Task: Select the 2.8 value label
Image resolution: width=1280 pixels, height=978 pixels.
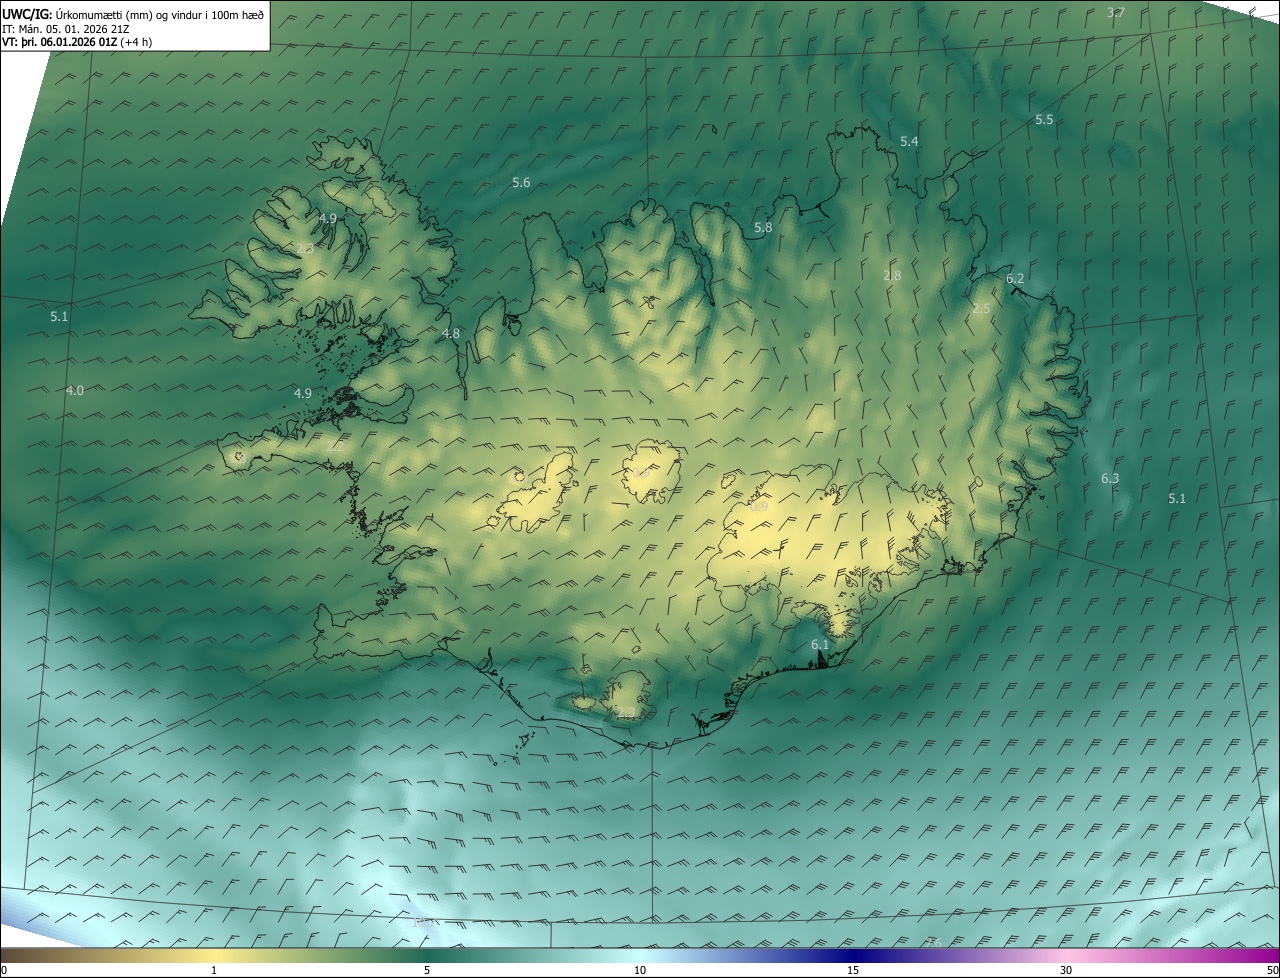Action: pyautogui.click(x=892, y=276)
